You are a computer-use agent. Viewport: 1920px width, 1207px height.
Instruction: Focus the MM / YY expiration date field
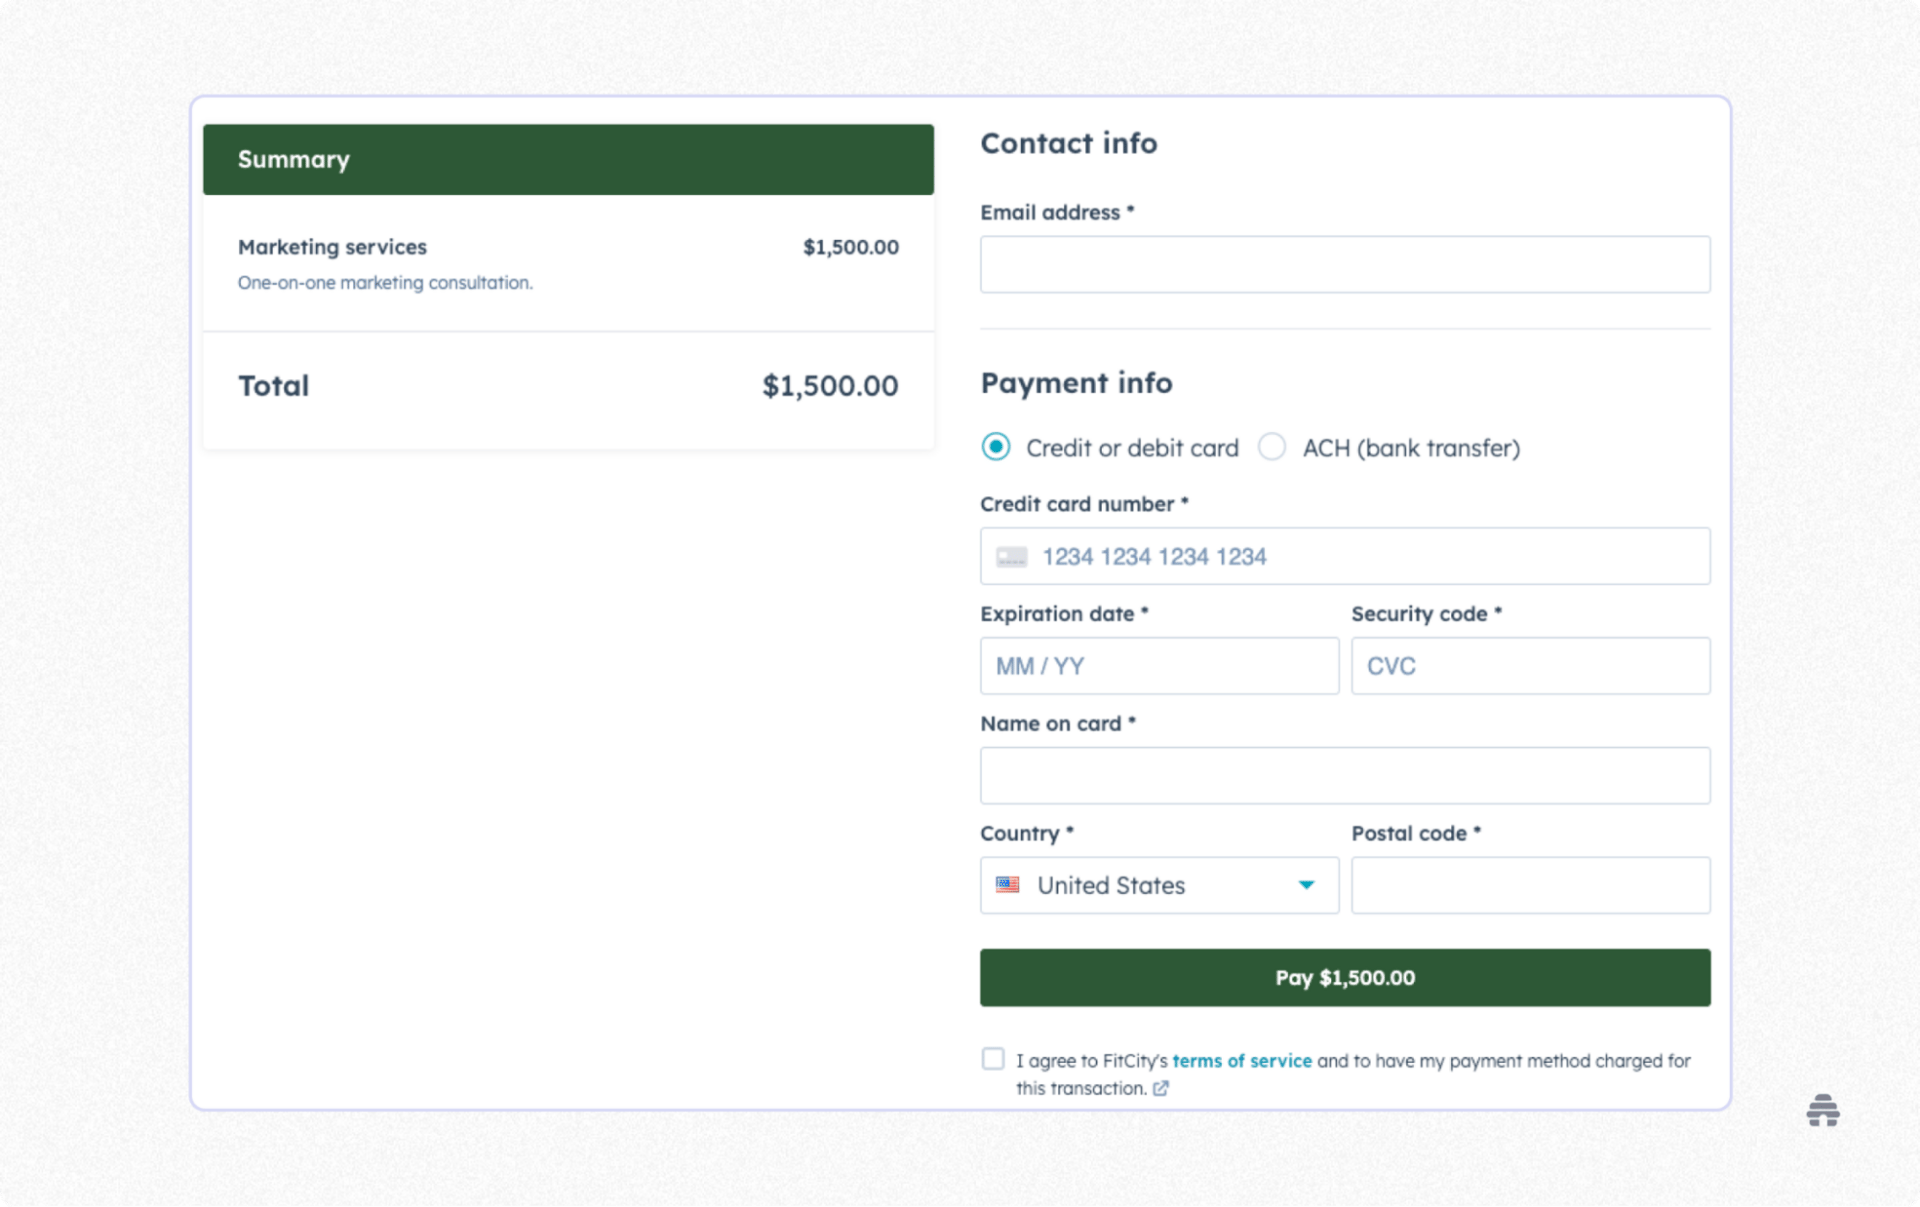[x=1158, y=665]
